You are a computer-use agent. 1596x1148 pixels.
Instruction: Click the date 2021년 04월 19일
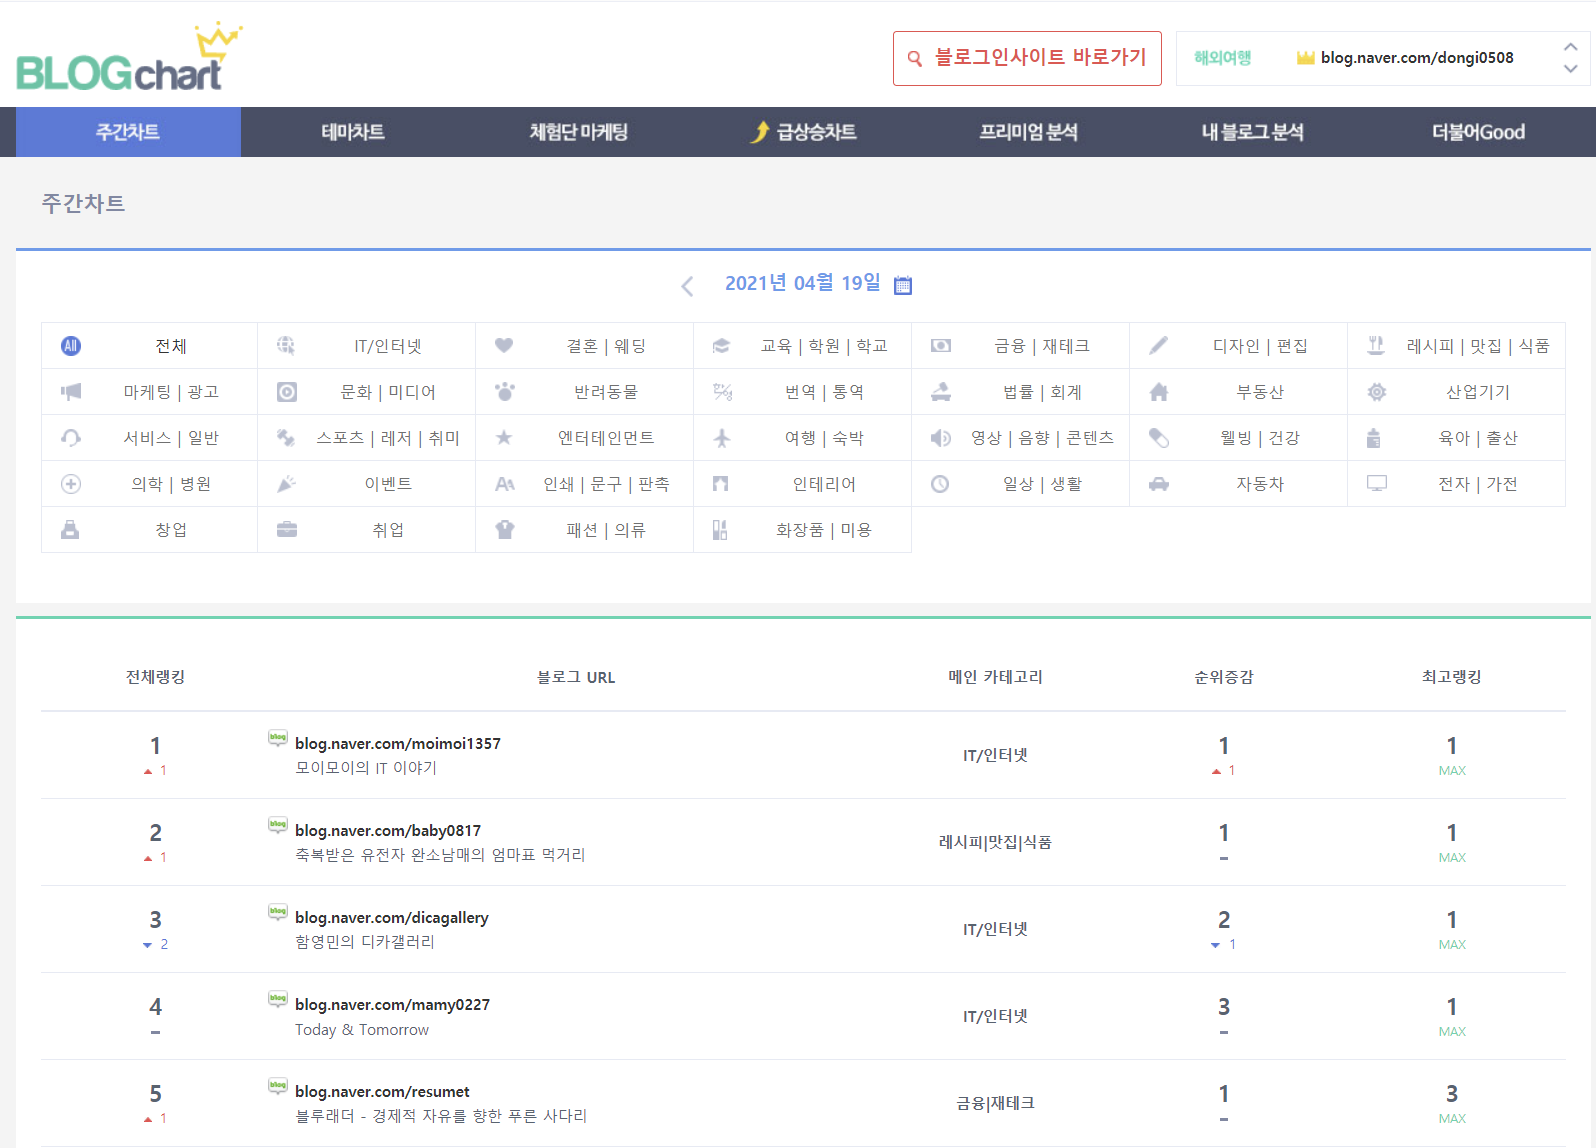(x=802, y=283)
